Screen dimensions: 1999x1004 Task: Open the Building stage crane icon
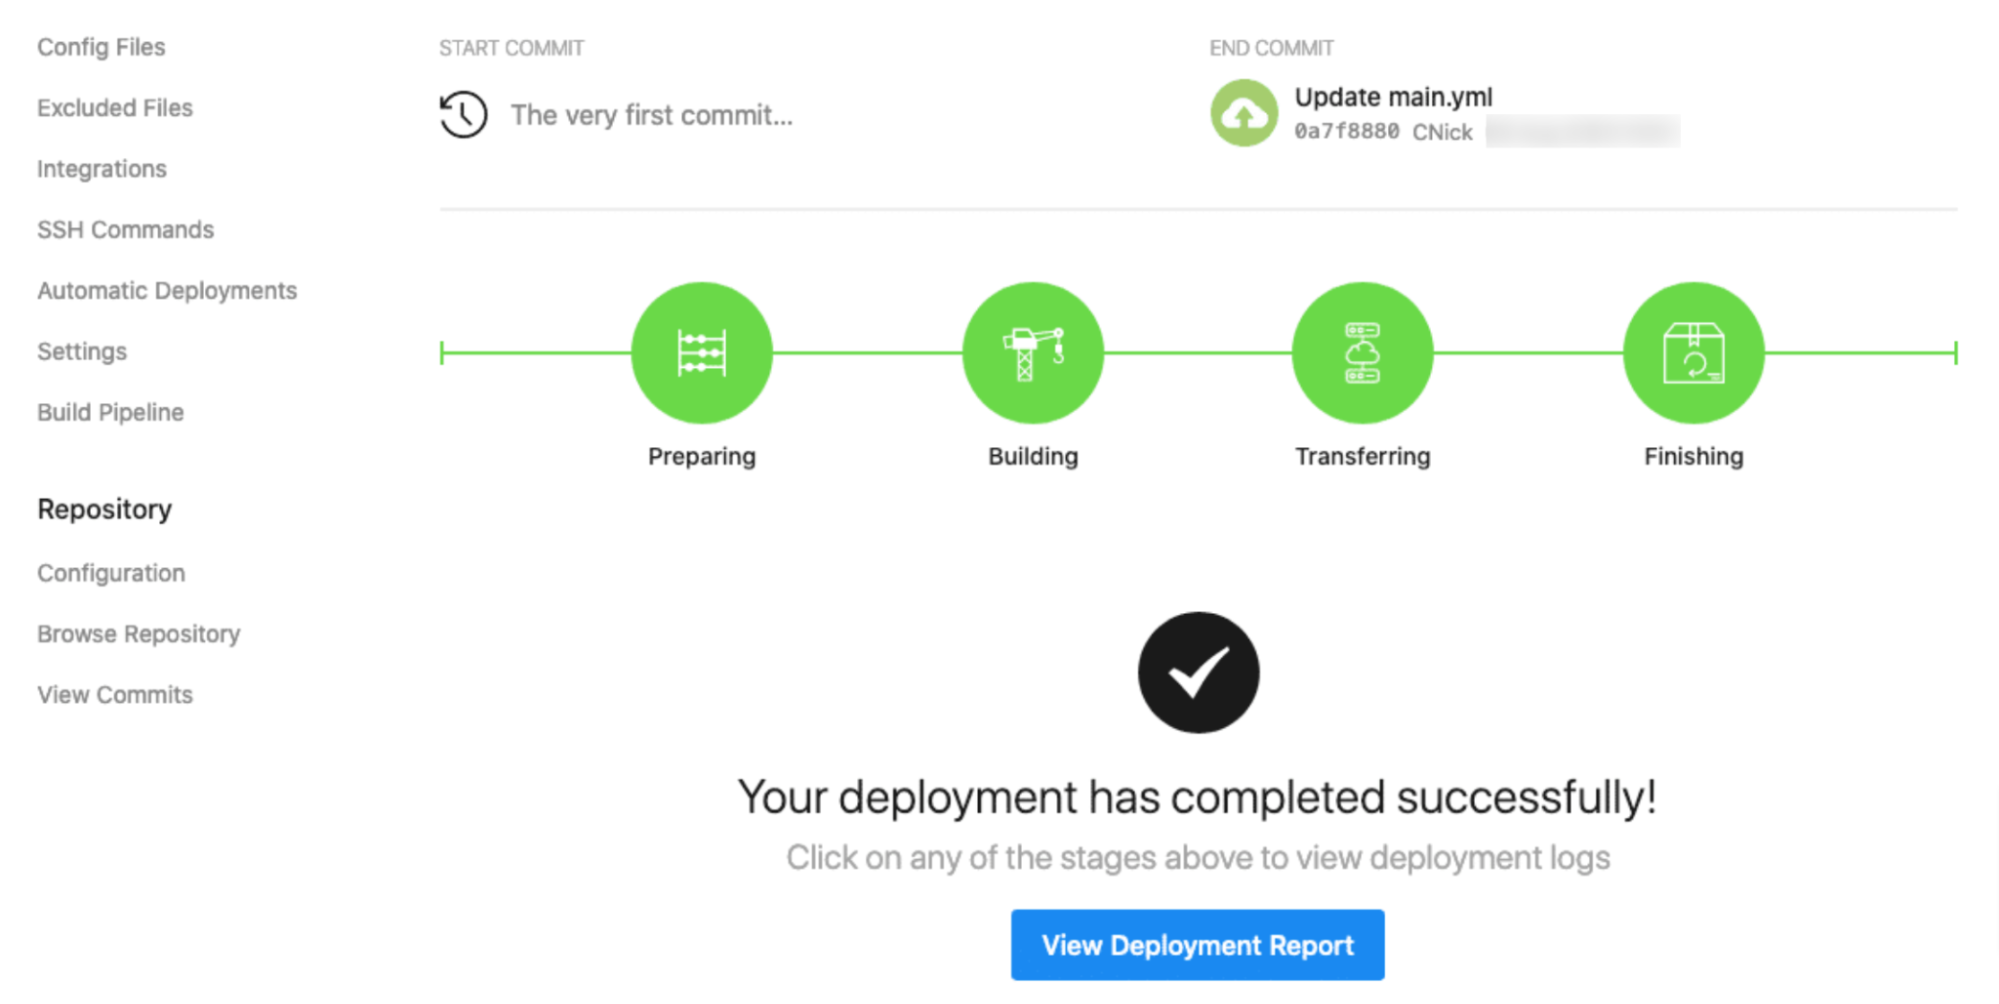[1032, 352]
